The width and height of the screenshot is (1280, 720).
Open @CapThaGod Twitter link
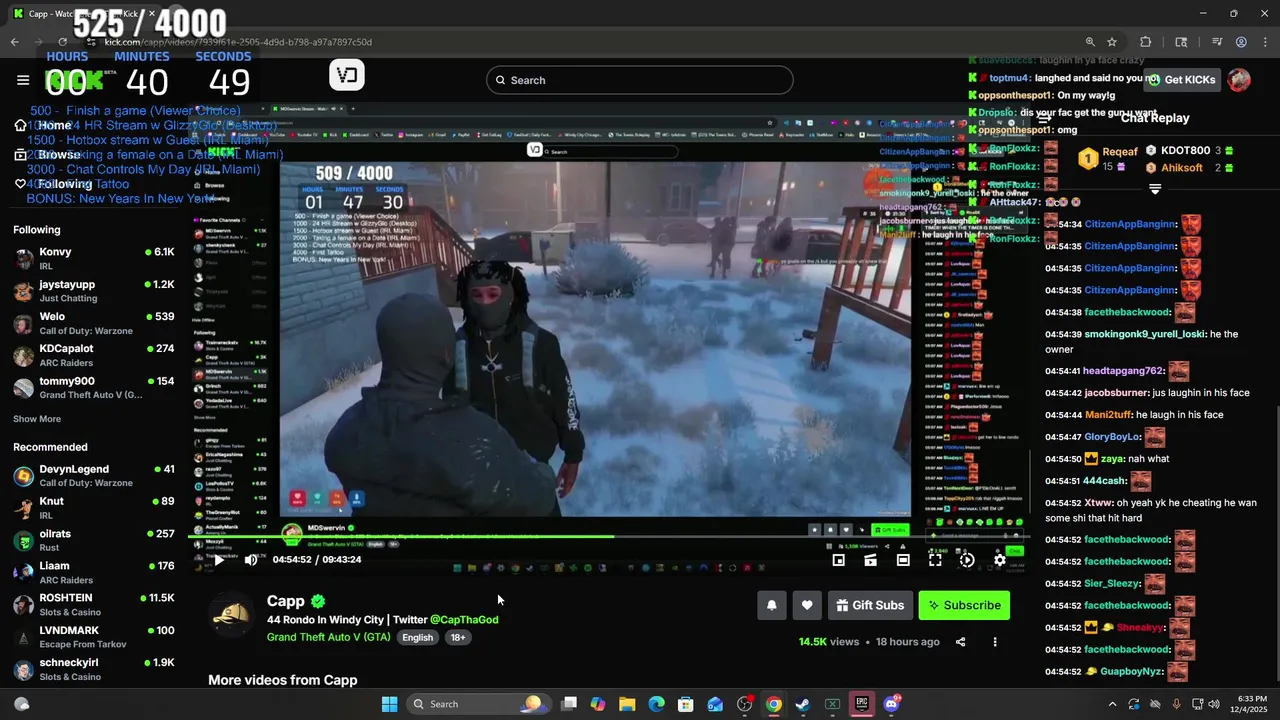coord(464,620)
